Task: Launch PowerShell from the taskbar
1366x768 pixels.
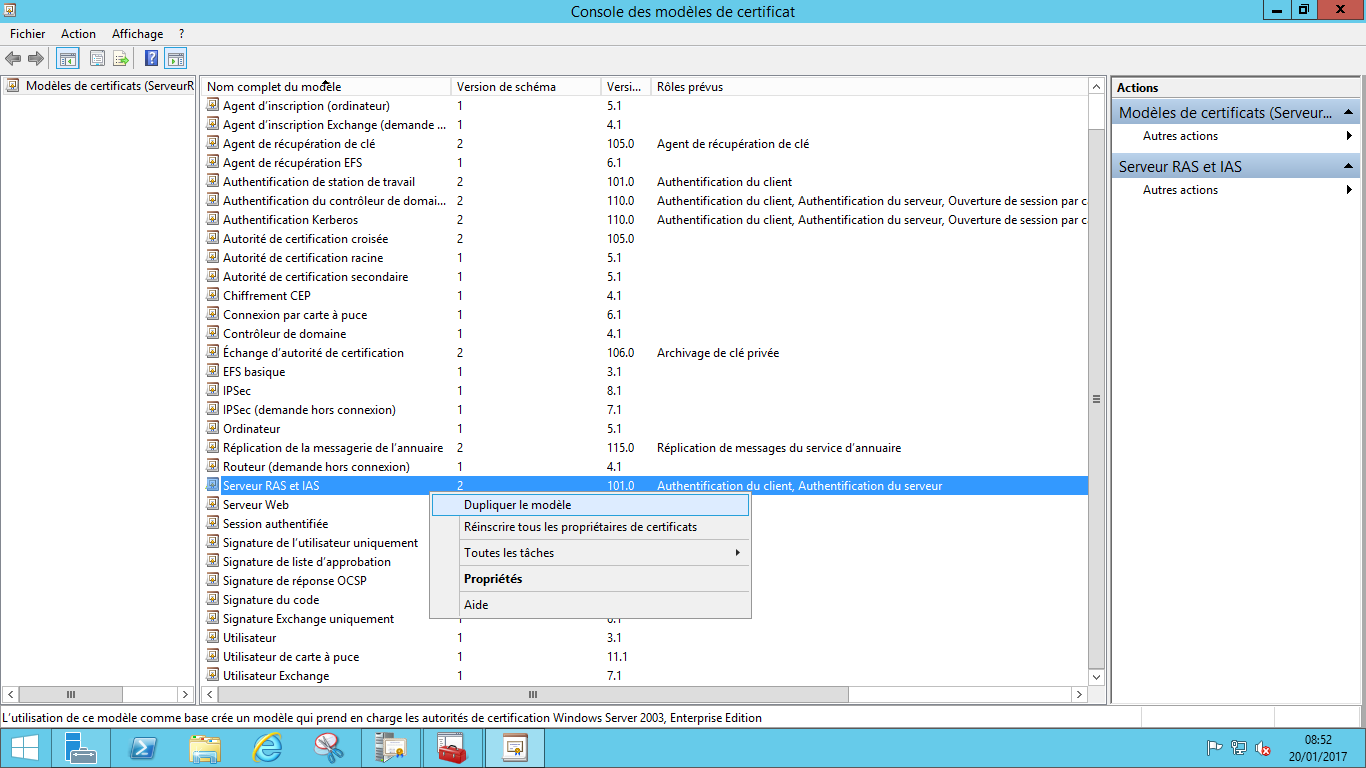Action: click(142, 747)
